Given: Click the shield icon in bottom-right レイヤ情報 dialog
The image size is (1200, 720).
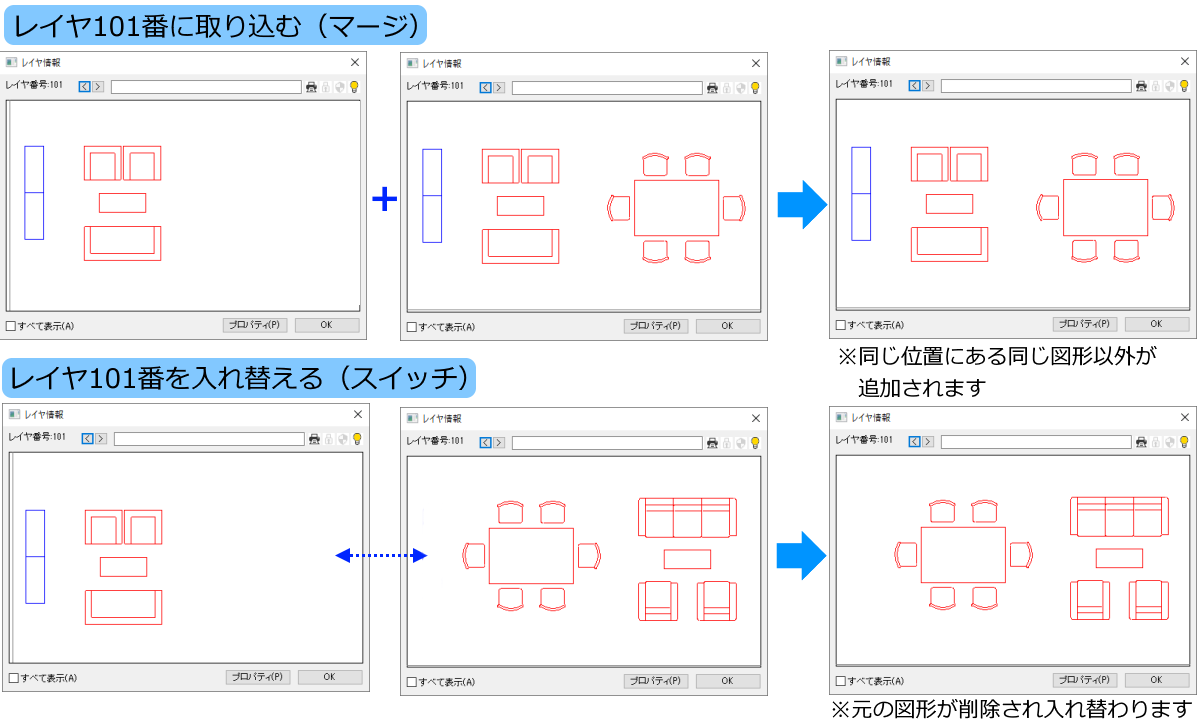Looking at the screenshot, I should 1170,441.
